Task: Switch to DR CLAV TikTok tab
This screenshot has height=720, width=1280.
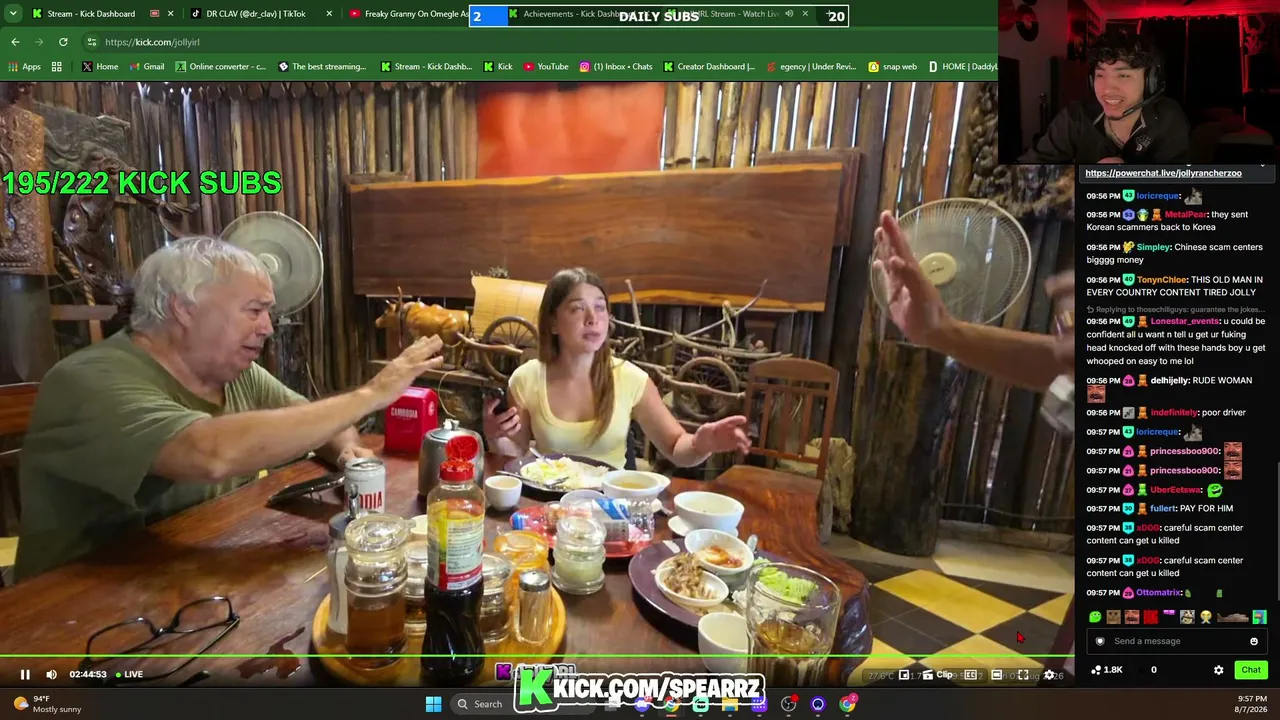Action: pyautogui.click(x=256, y=14)
